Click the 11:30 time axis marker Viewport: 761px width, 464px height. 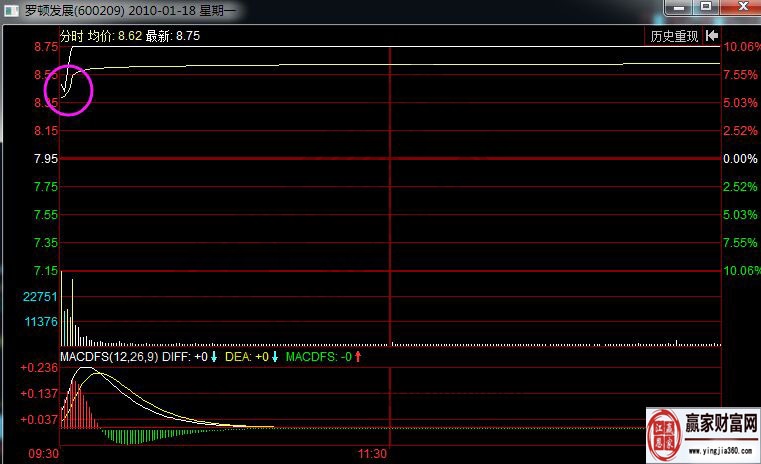point(372,454)
